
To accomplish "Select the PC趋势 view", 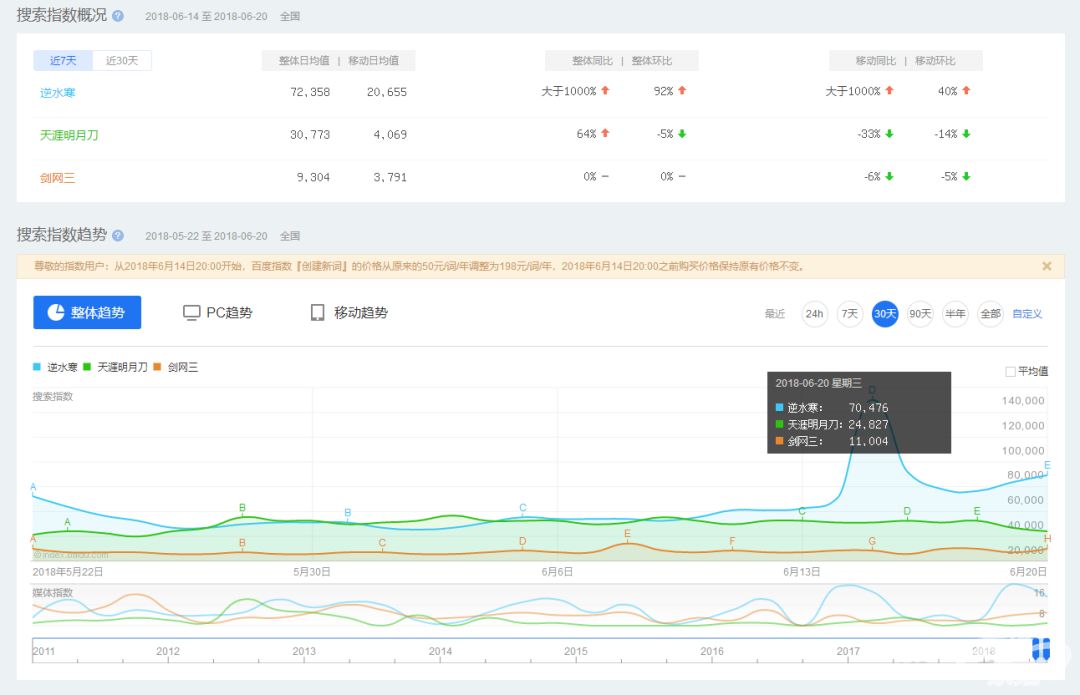I will coord(218,313).
